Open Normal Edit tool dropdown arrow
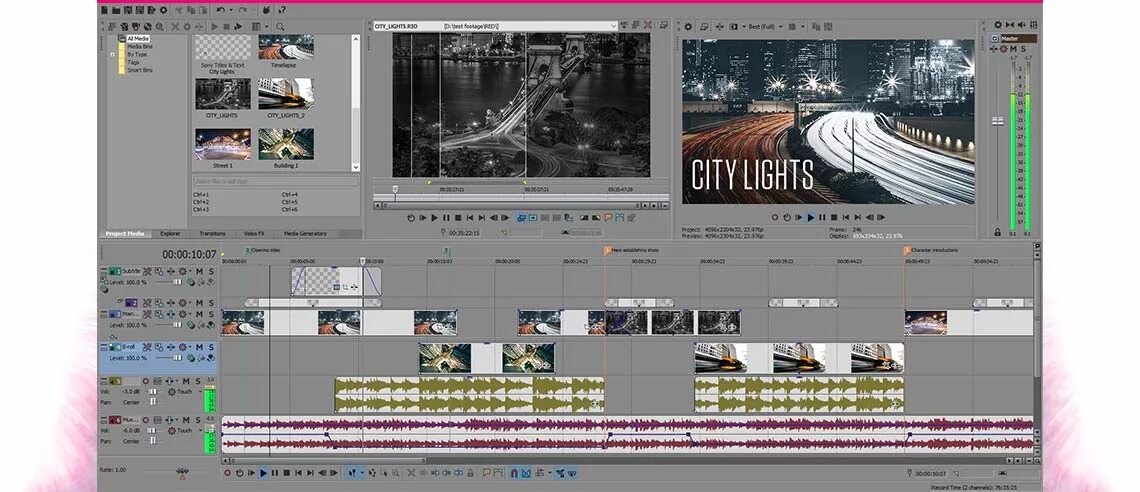The image size is (1140, 492). tap(362, 473)
